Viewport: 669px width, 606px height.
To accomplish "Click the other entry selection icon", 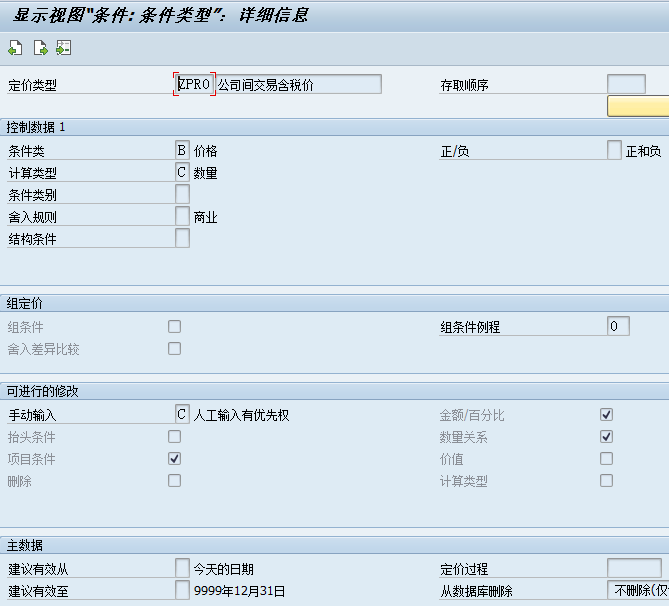I will pos(64,48).
